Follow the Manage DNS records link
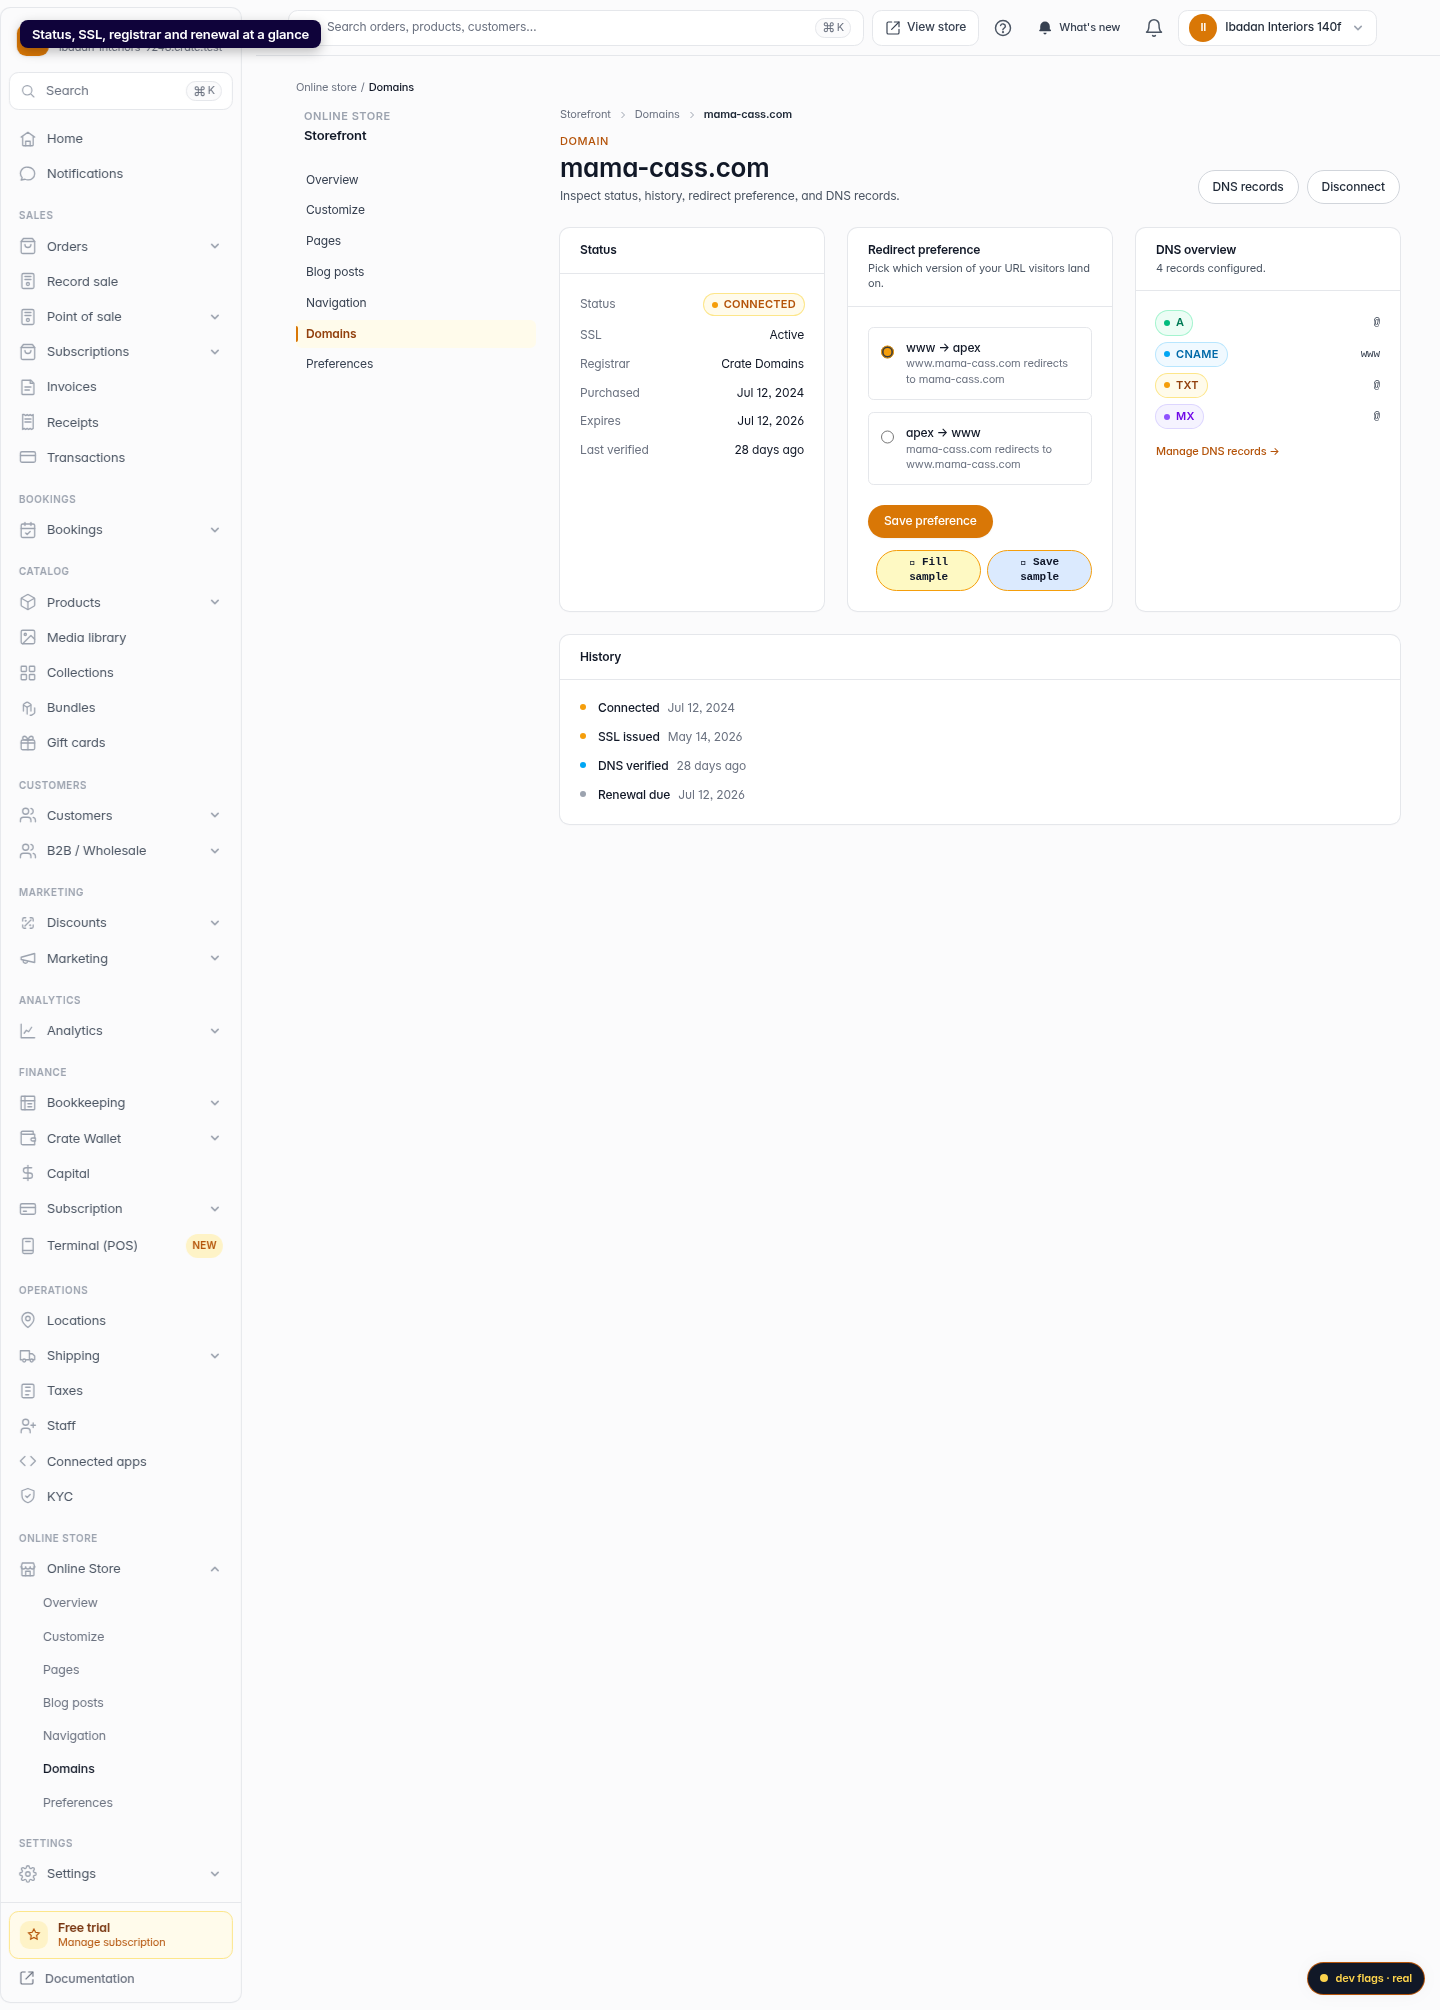 point(1217,452)
